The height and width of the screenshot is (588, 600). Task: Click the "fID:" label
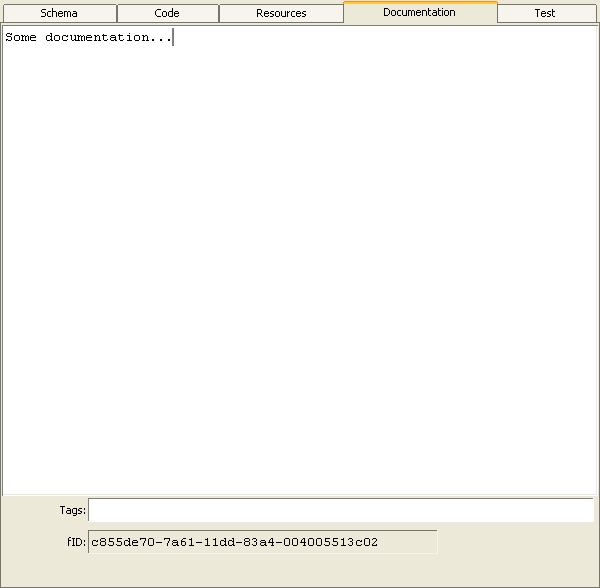[x=76, y=542]
